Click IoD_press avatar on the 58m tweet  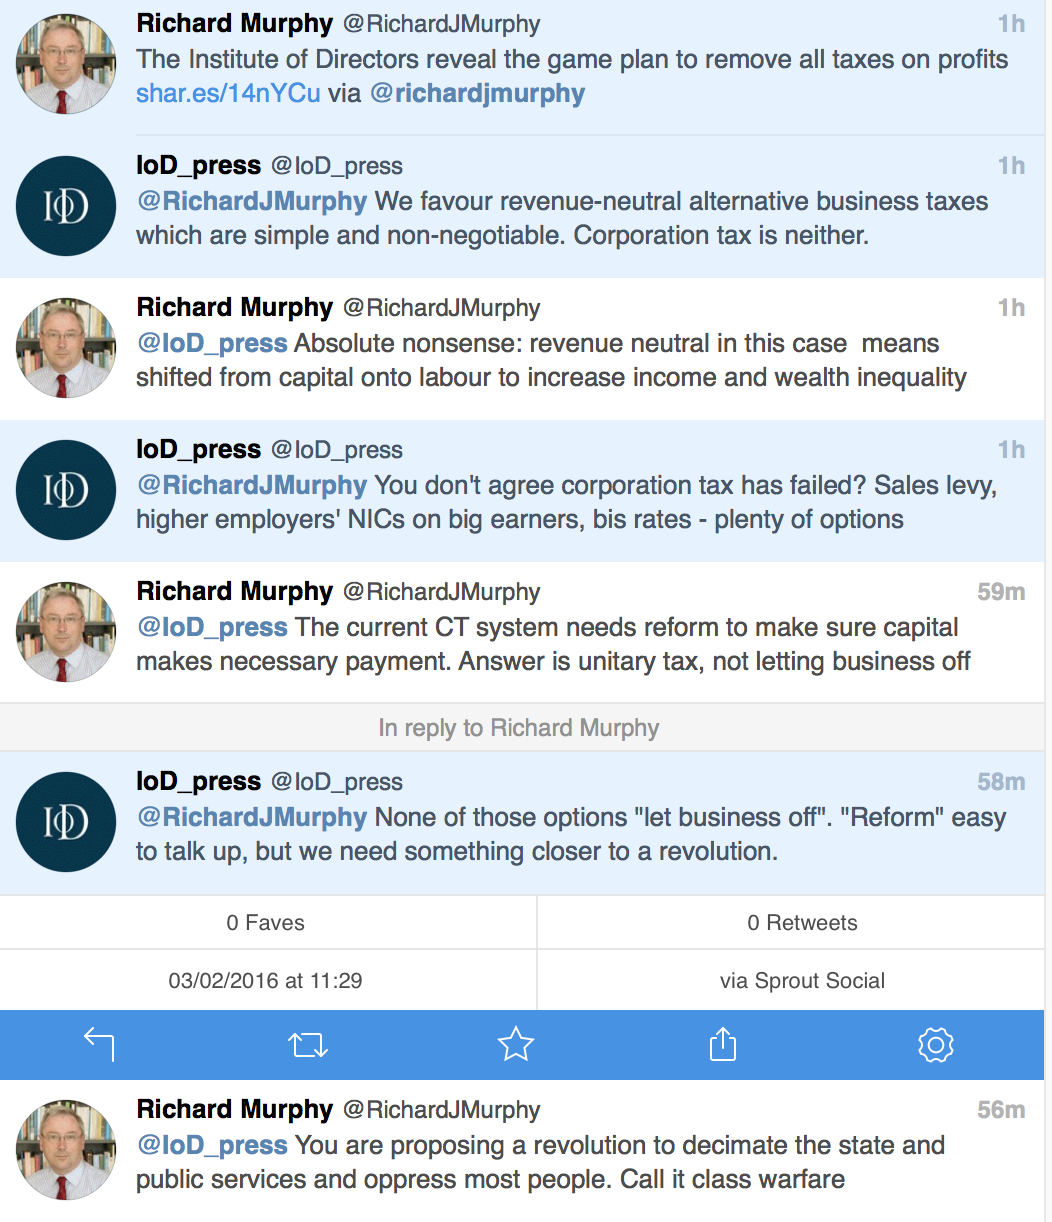[66, 822]
